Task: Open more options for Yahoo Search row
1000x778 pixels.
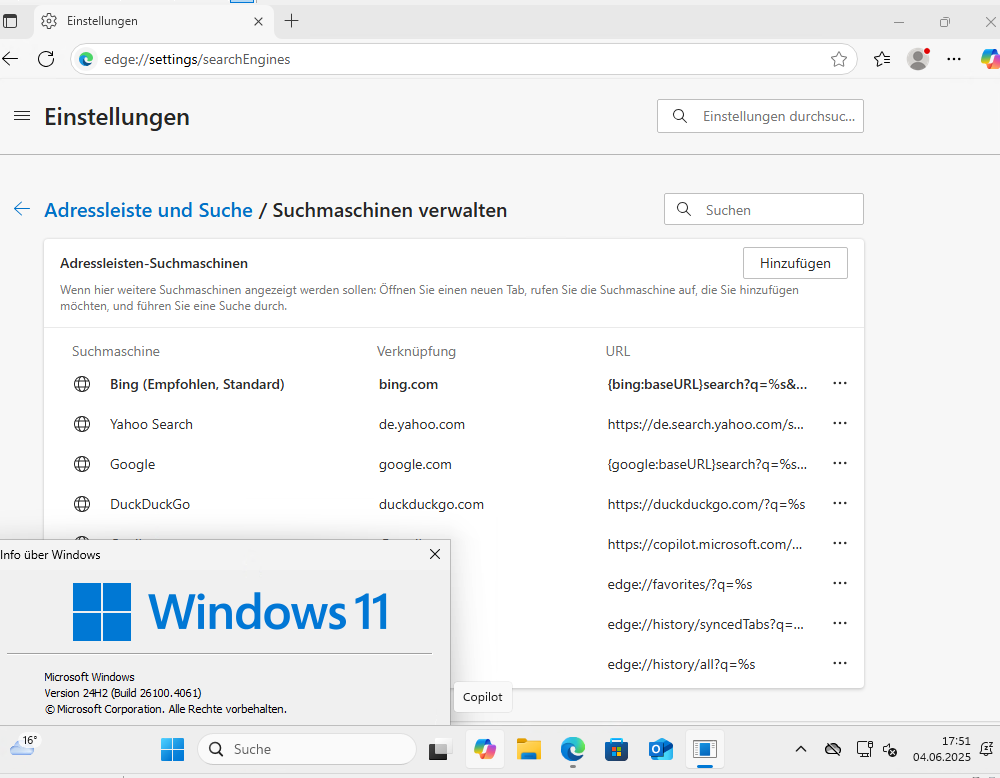Action: pyautogui.click(x=840, y=423)
